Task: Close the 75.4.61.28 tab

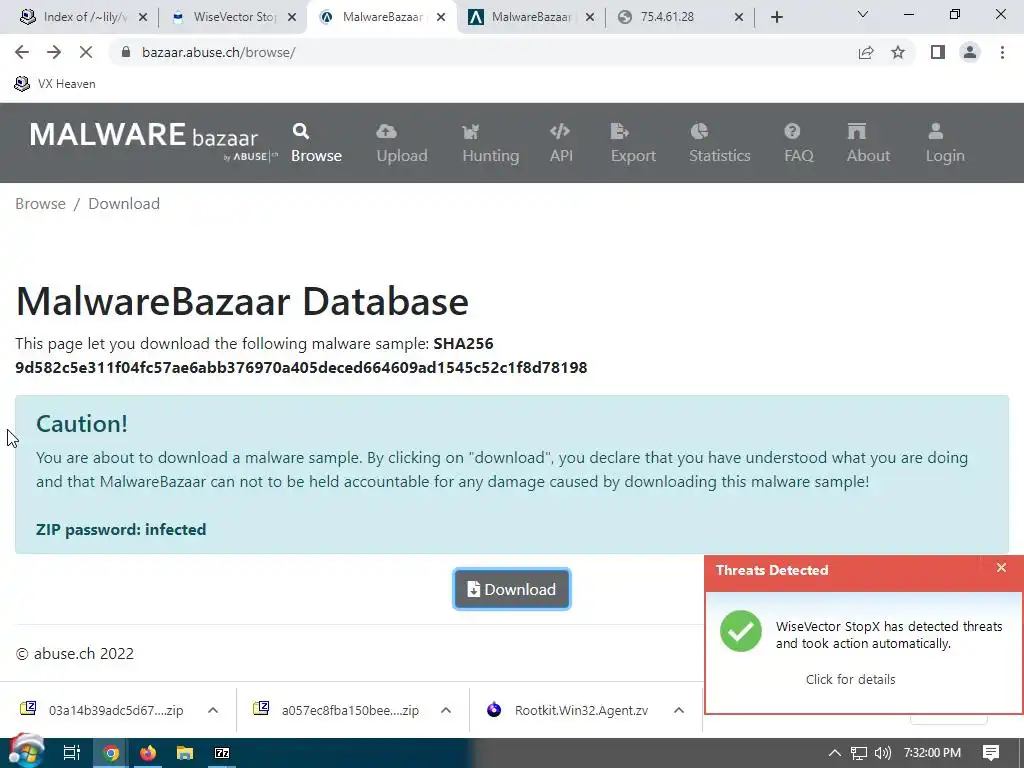Action: 739,17
